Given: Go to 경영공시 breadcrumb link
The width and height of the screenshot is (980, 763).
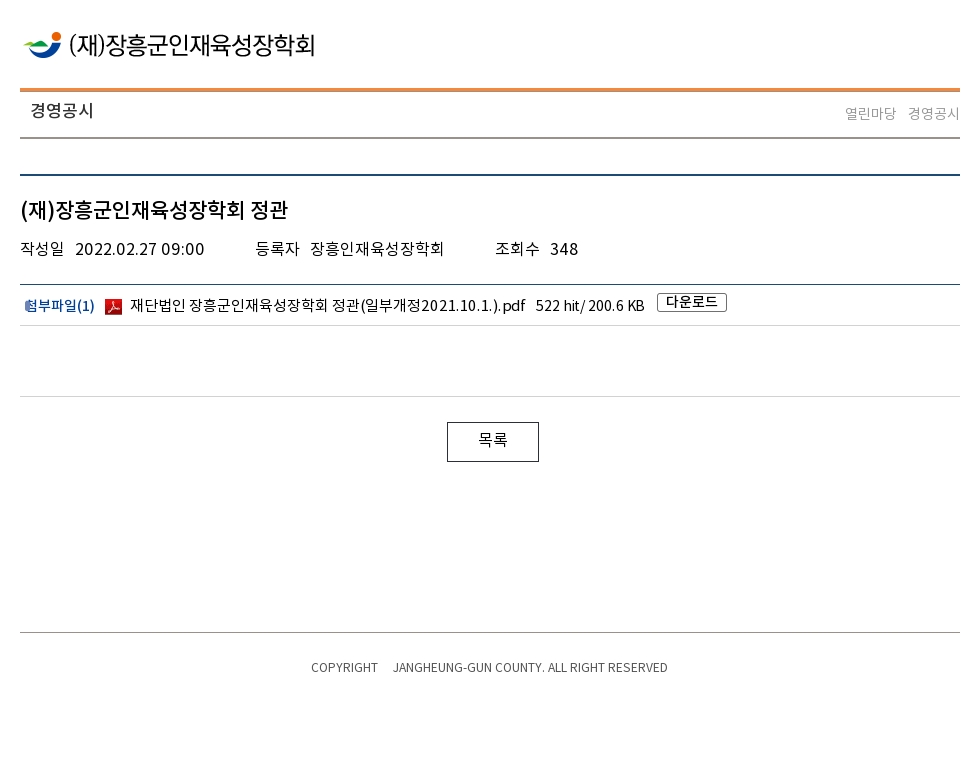Looking at the screenshot, I should click(933, 114).
